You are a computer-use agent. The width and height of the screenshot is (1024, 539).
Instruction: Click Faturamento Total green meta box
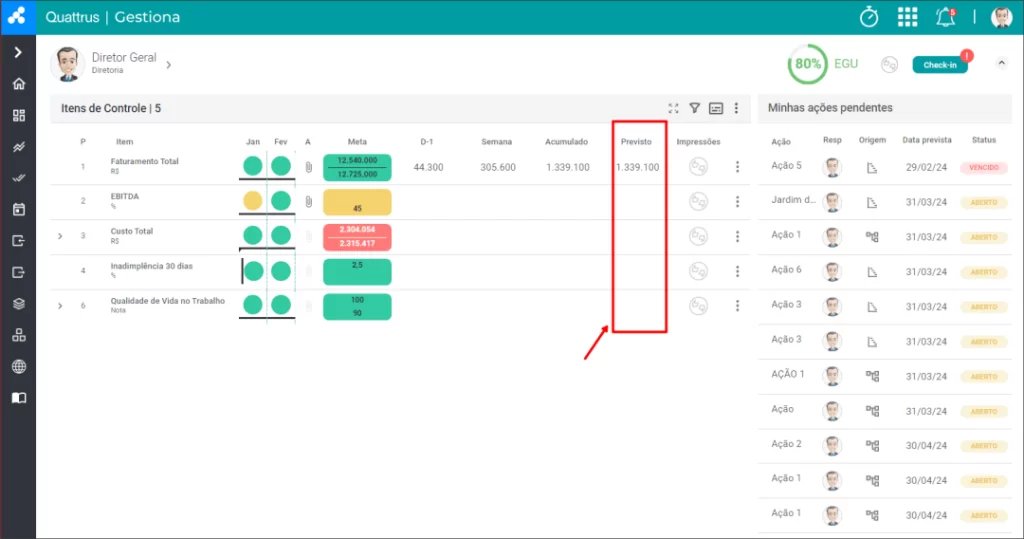(x=357, y=167)
